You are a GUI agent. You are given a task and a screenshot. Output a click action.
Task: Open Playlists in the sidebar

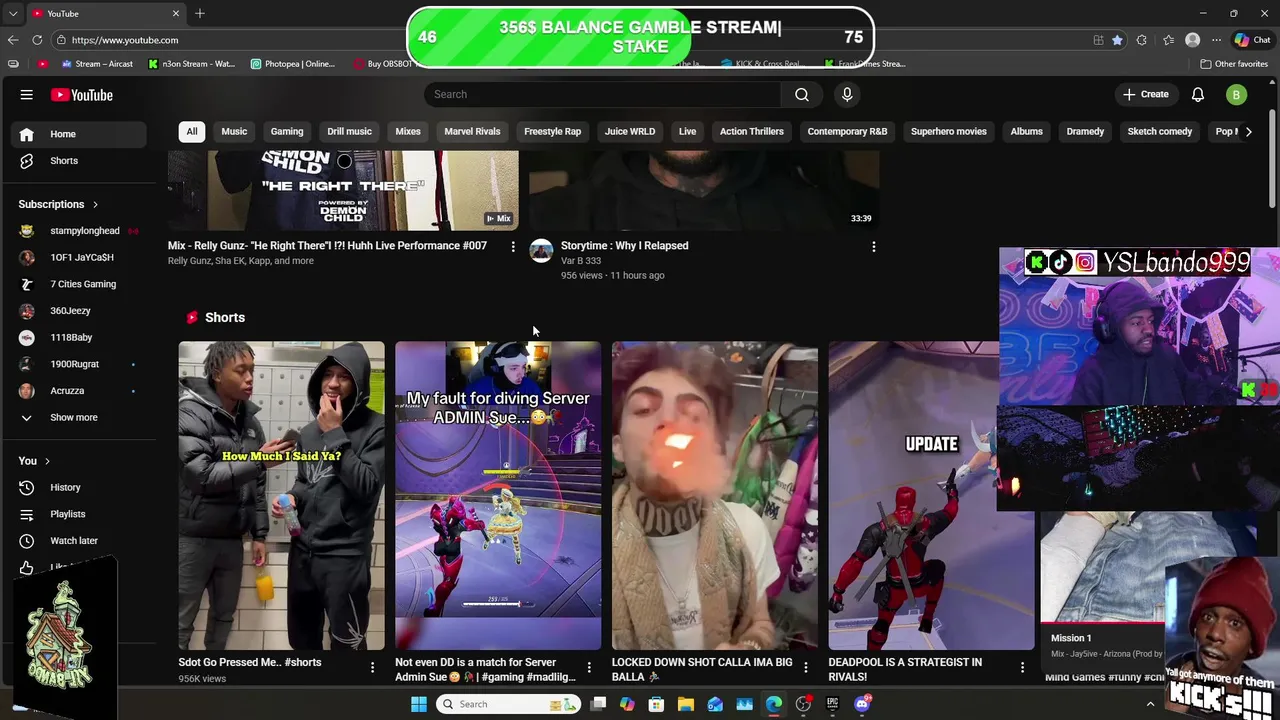coord(79,514)
